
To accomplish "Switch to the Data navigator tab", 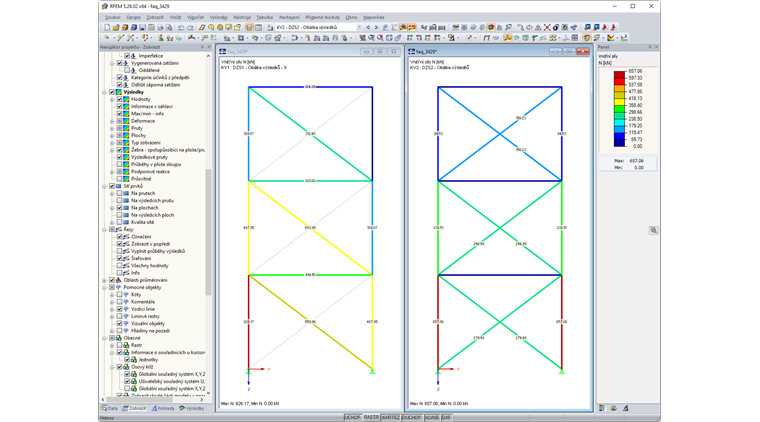I will pos(110,408).
